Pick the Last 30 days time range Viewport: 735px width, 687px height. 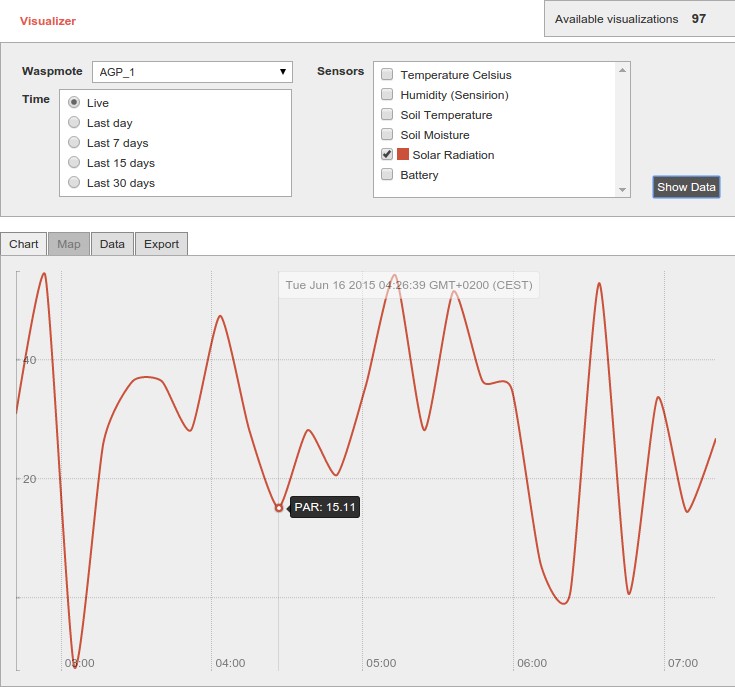[74, 183]
